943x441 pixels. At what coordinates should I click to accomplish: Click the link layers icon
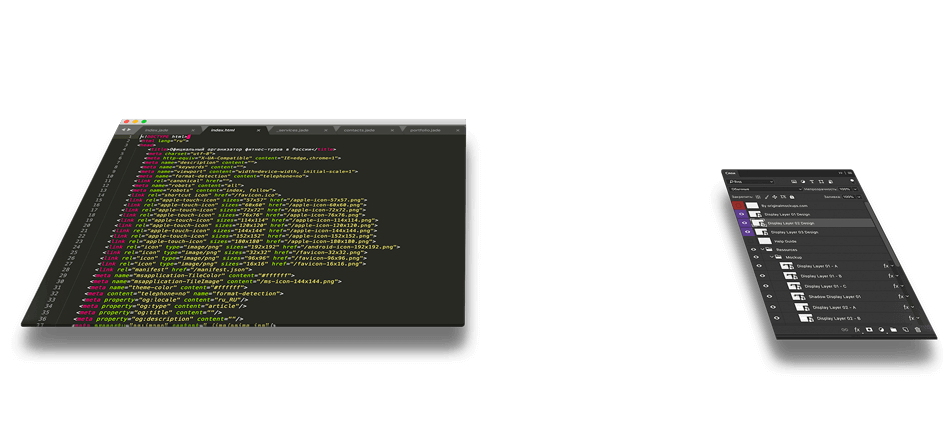click(x=845, y=329)
